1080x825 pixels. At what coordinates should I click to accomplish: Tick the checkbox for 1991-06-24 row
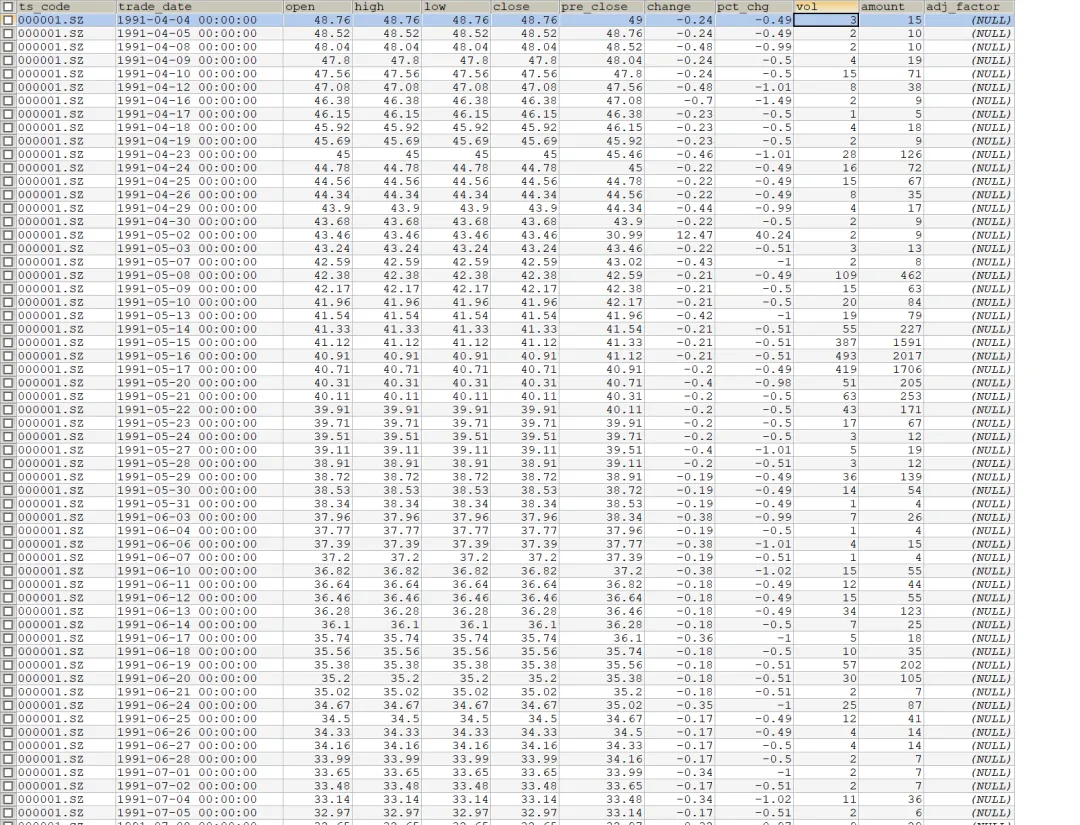[x=9, y=705]
